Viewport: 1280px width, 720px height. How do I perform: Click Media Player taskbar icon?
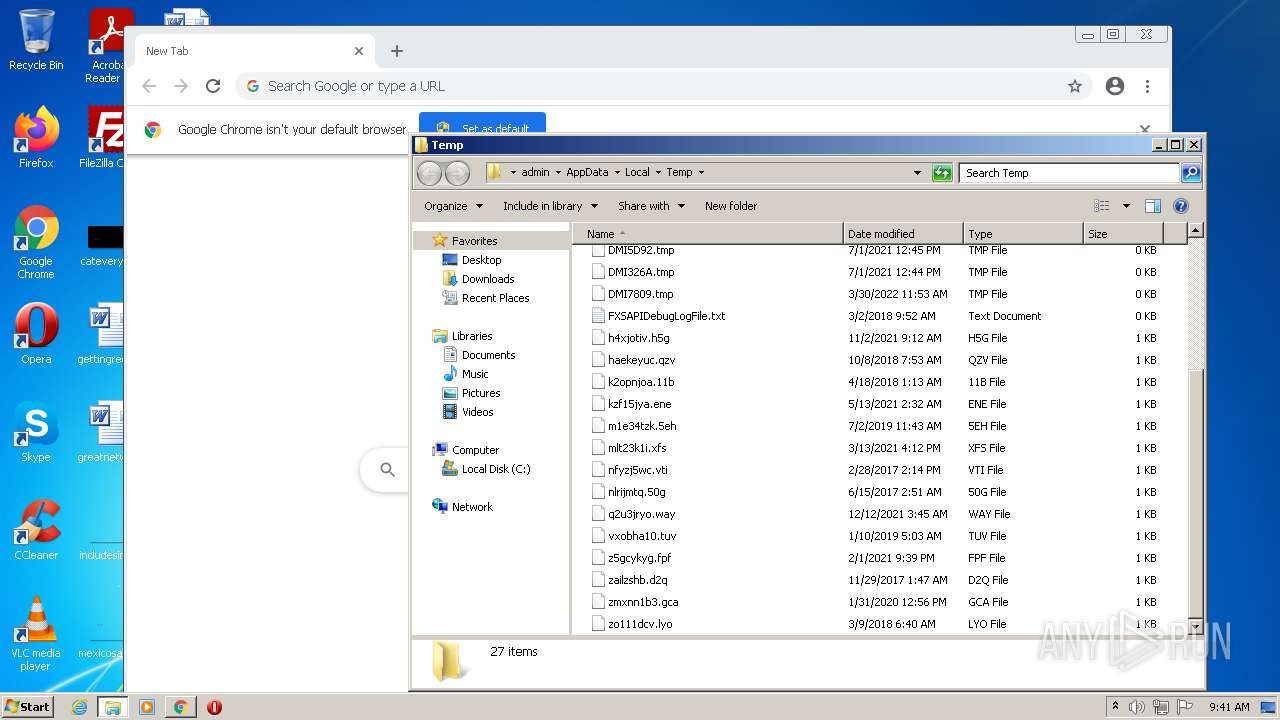coord(147,707)
